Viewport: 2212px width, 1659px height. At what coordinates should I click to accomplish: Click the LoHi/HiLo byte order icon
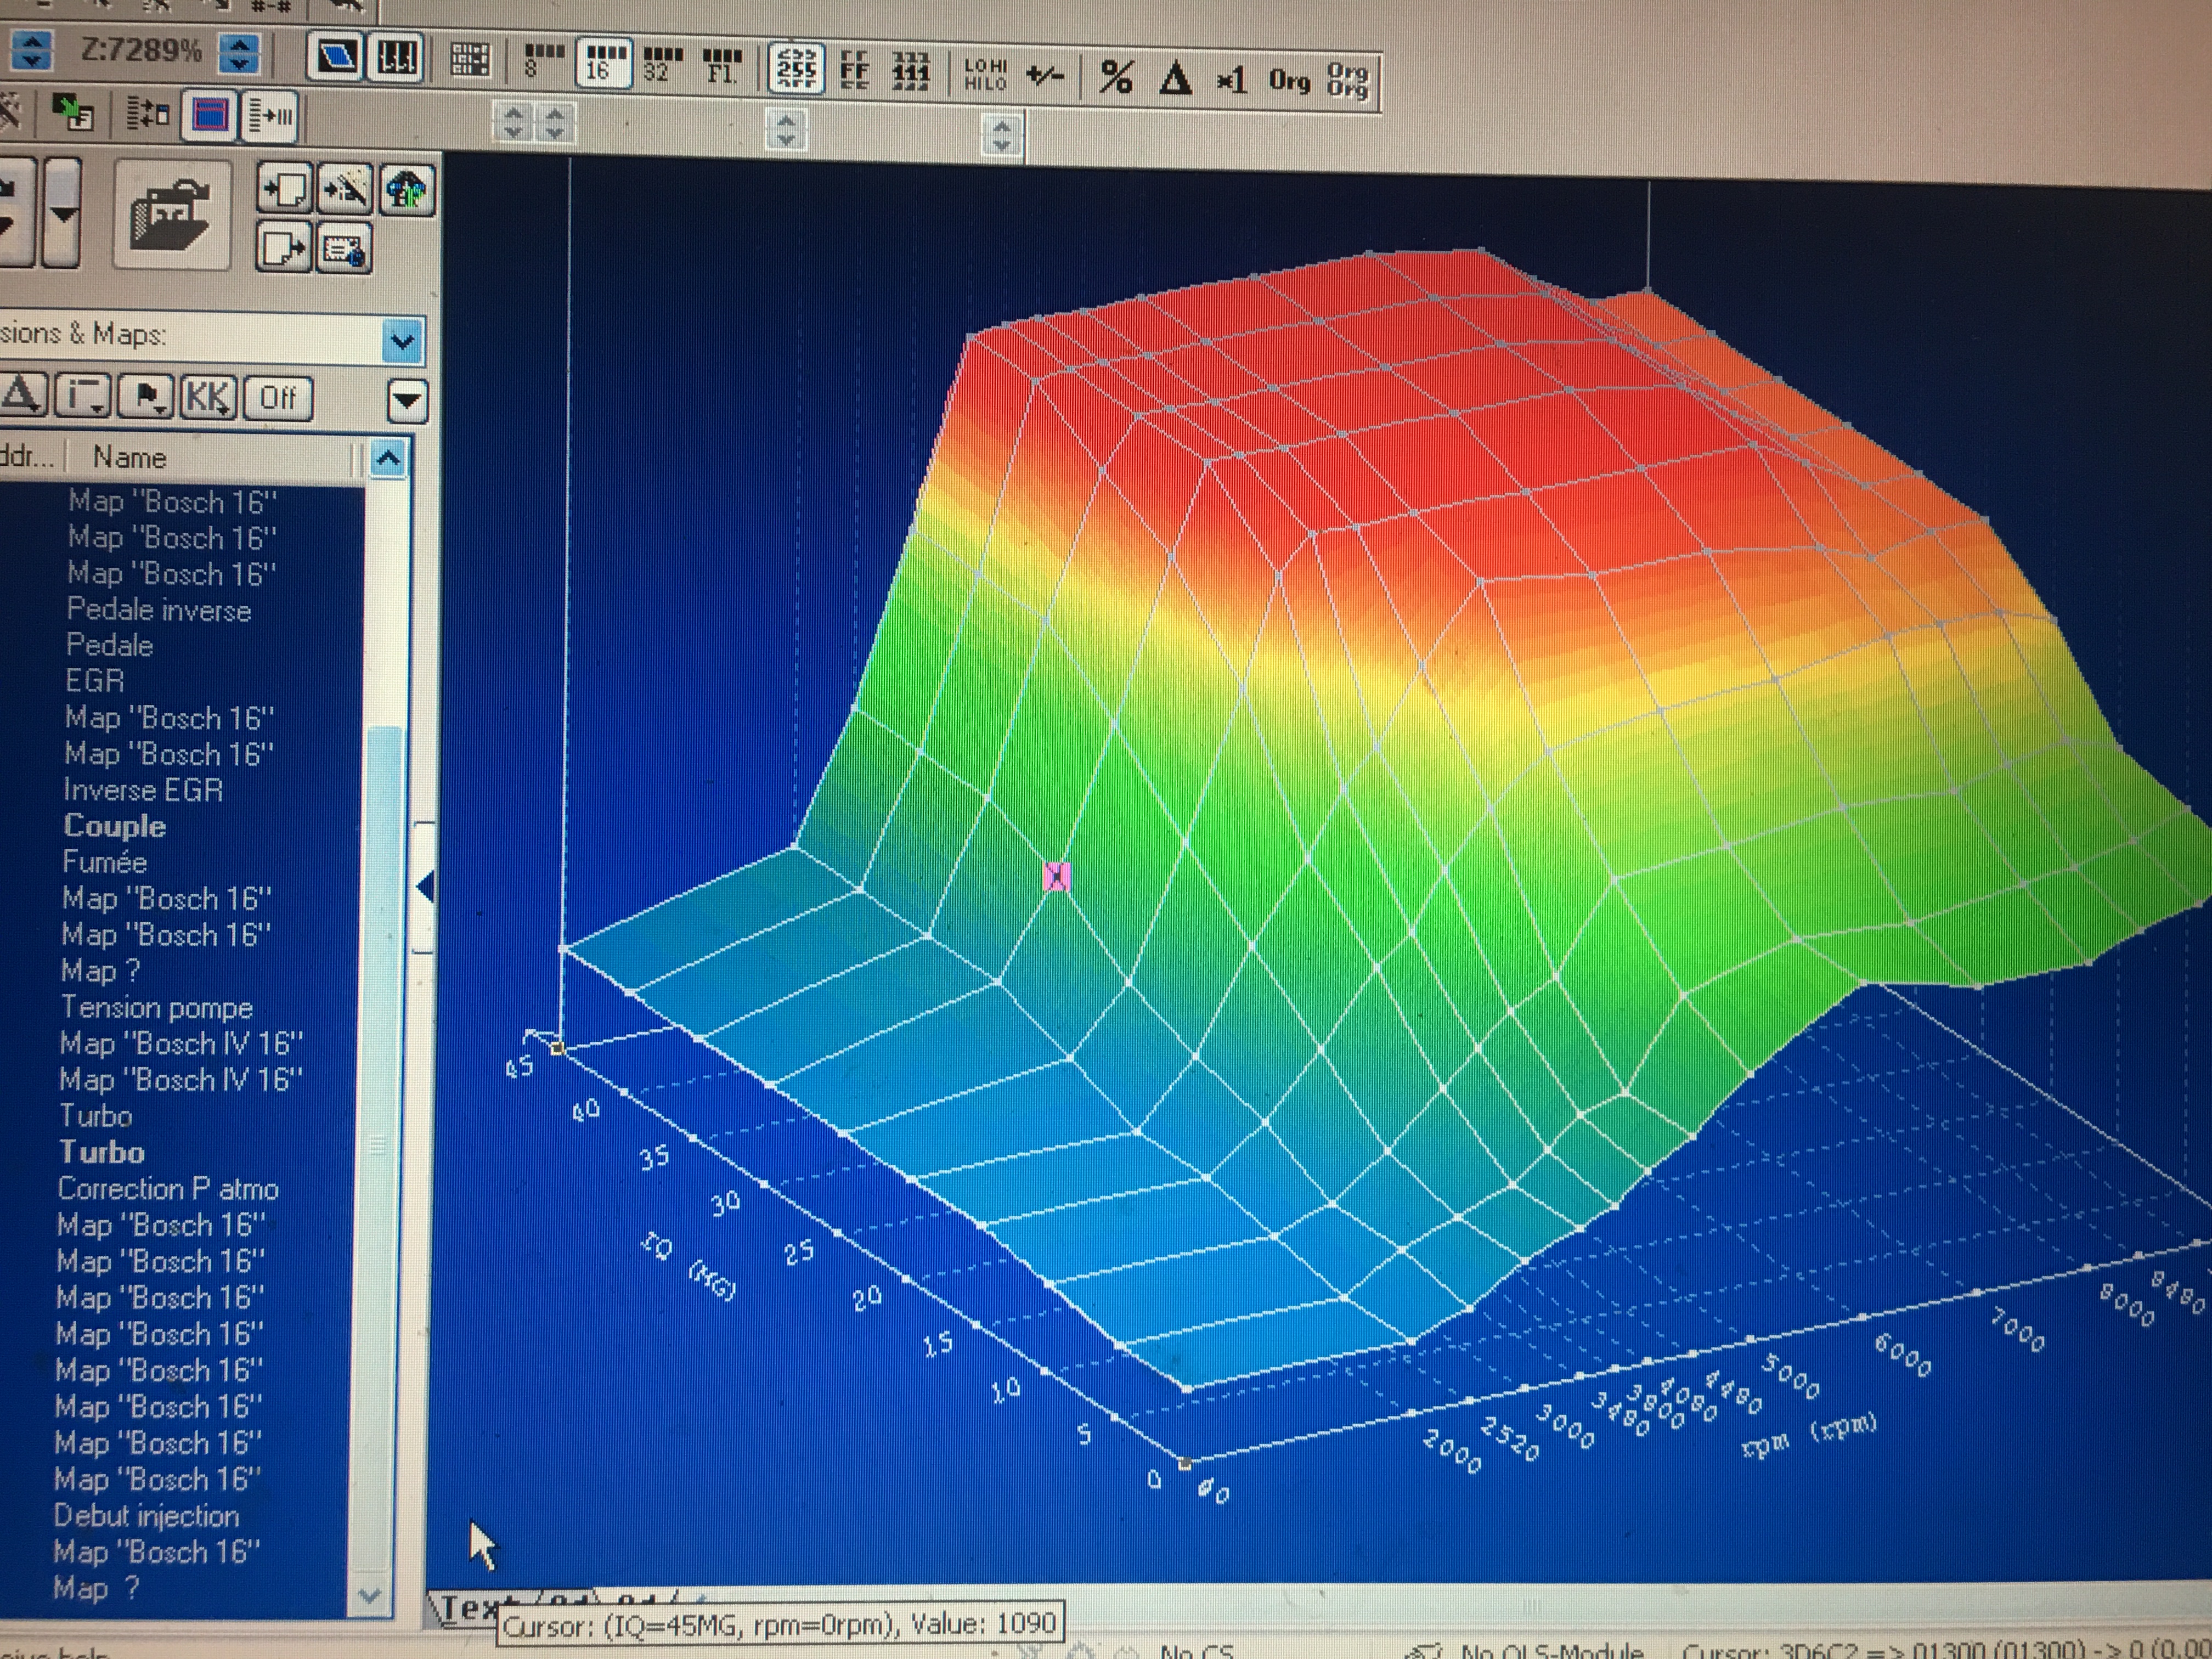click(x=985, y=74)
